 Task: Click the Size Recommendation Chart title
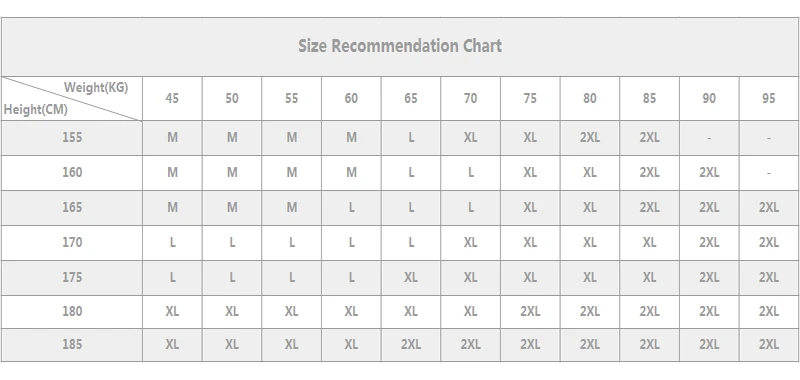(x=400, y=46)
